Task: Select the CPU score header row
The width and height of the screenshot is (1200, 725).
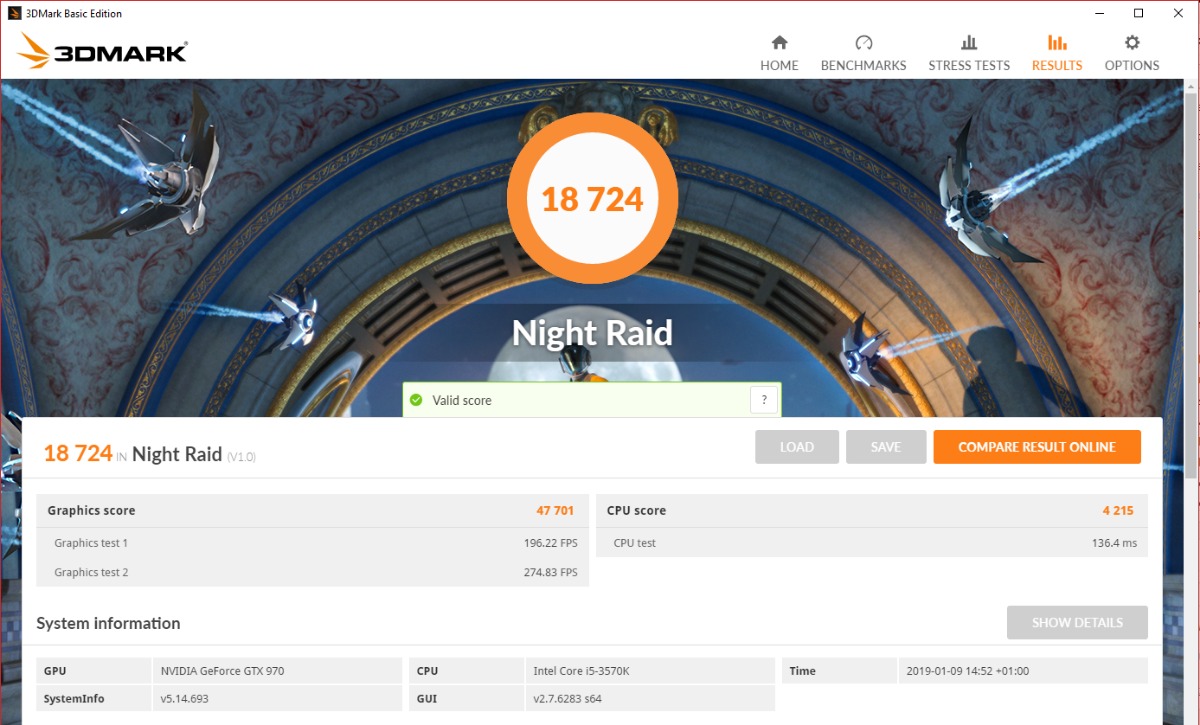Action: pyautogui.click(x=871, y=510)
